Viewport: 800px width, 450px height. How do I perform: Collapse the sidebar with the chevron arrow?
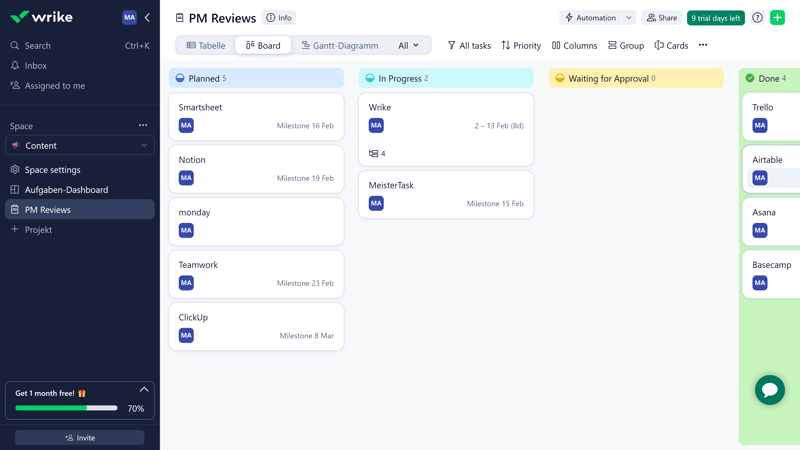[147, 17]
